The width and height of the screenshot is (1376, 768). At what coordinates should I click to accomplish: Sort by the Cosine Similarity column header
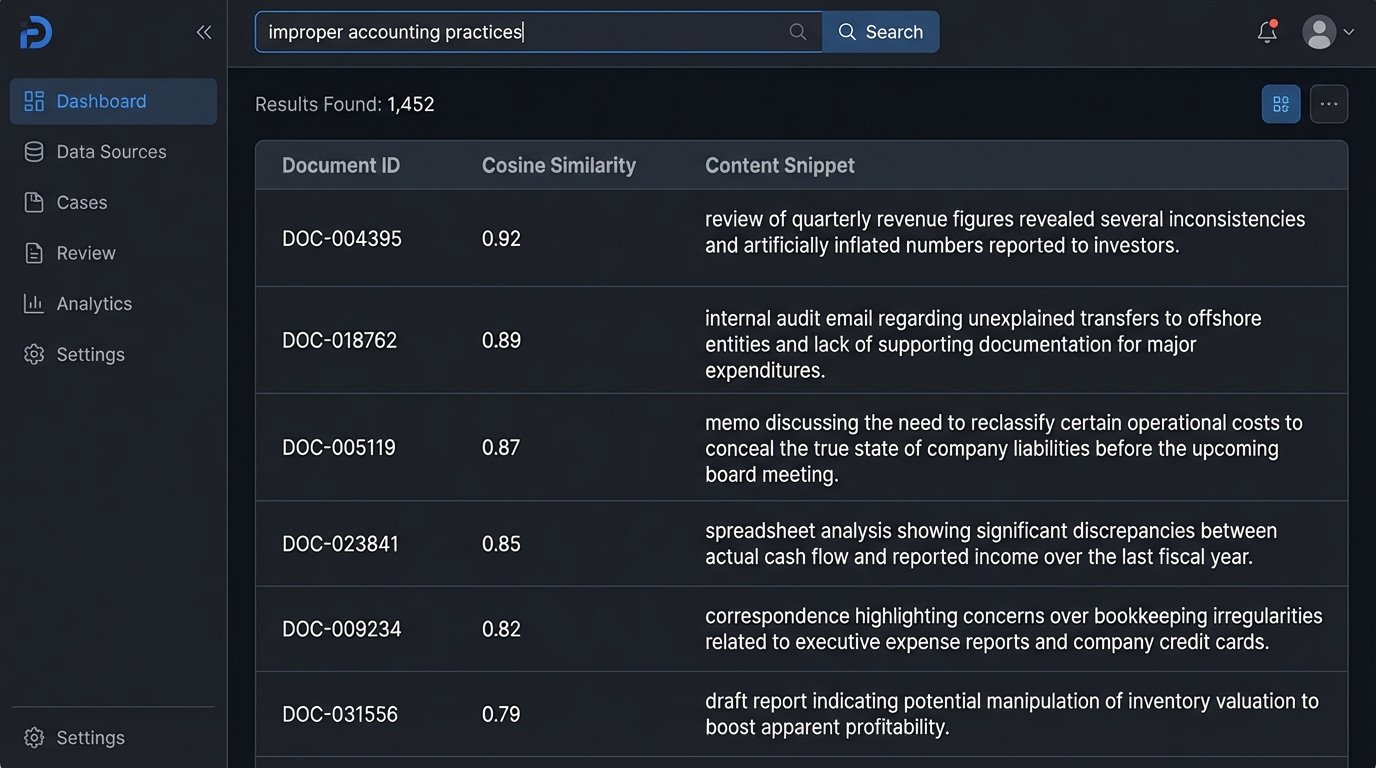point(558,165)
